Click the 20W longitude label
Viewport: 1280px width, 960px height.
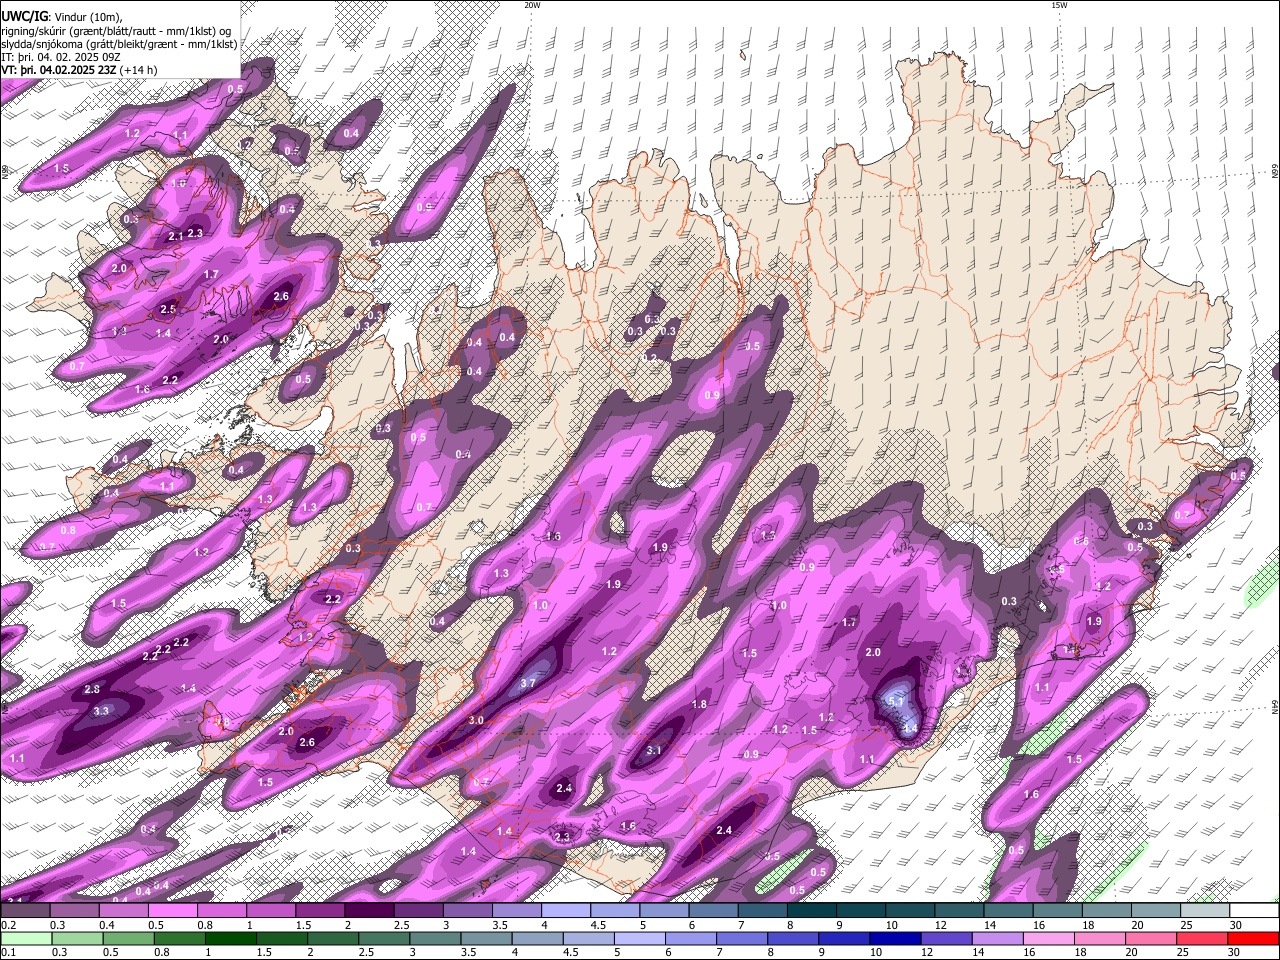point(532,5)
